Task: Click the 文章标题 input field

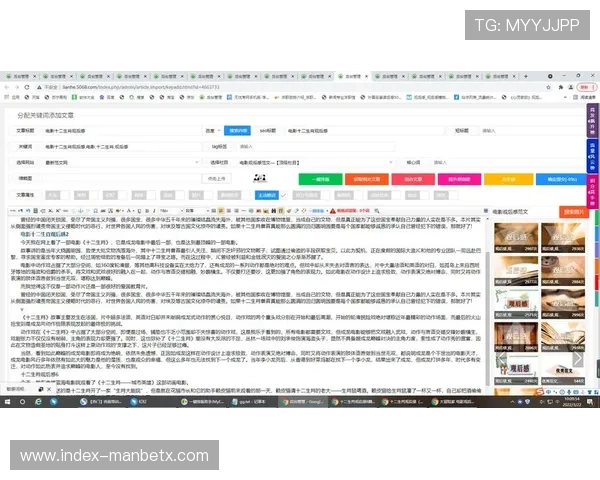Action: (x=121, y=131)
